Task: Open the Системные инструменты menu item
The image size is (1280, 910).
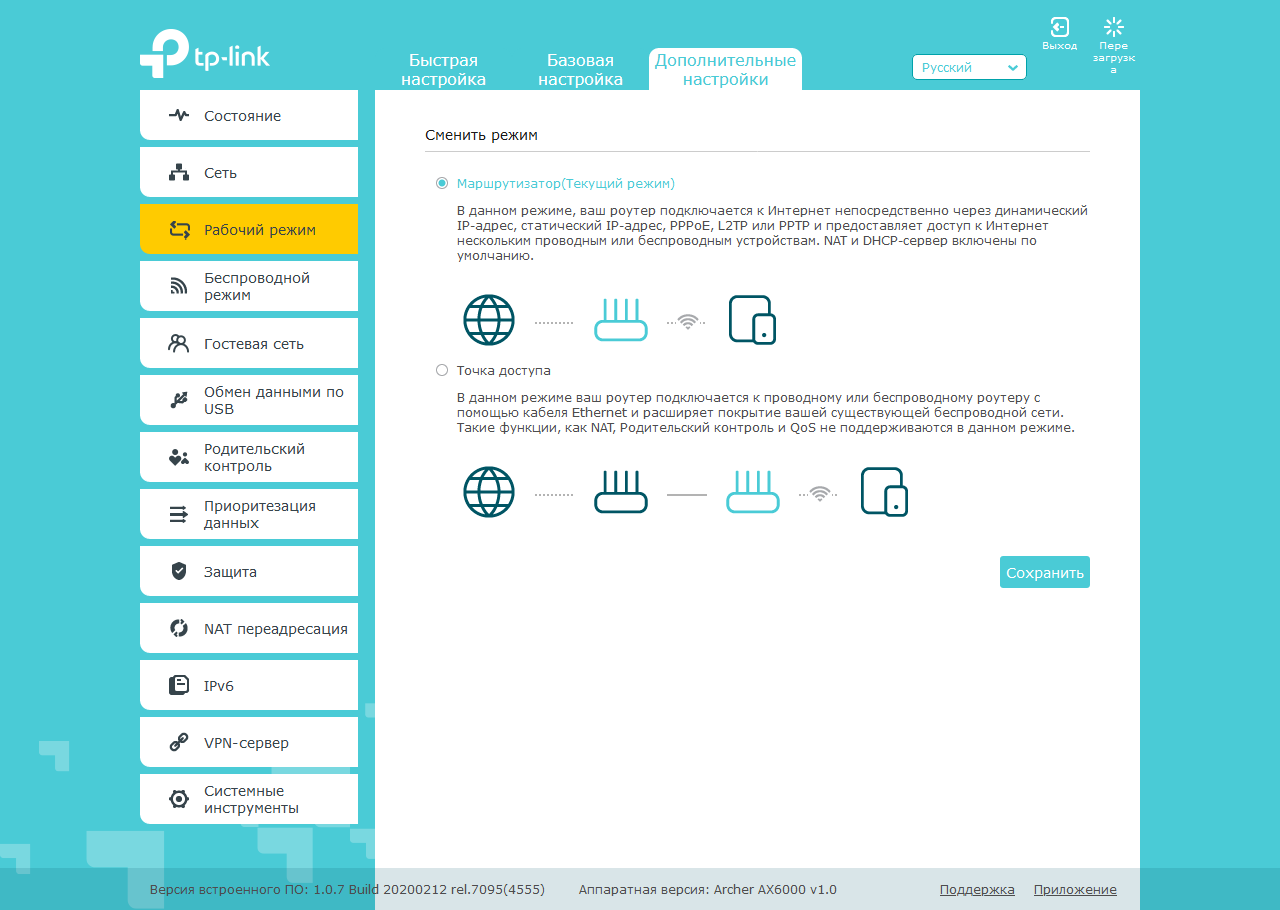Action: (249, 799)
